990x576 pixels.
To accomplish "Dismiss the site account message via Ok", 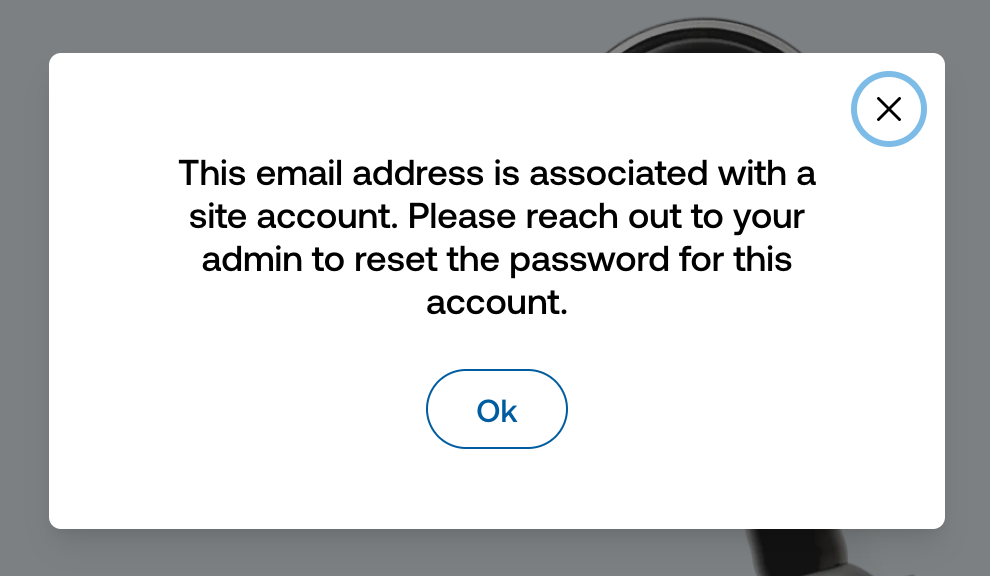I will click(x=497, y=409).
